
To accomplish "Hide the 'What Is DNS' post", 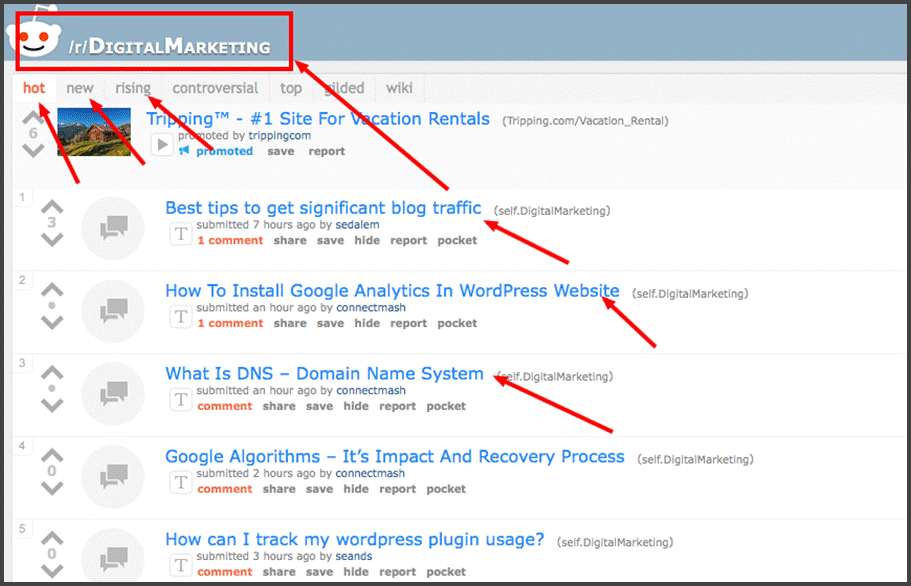I will (356, 406).
